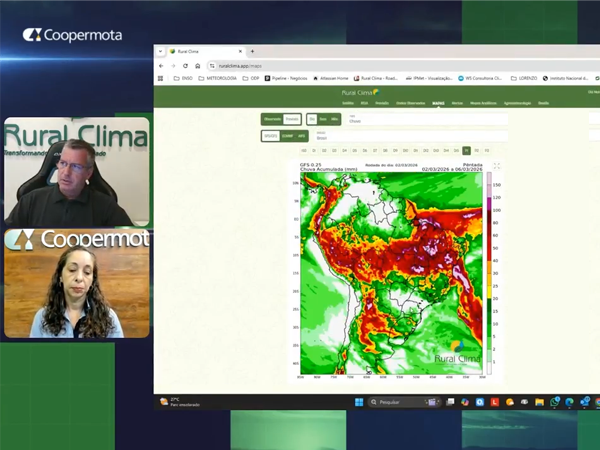Select the P3 pentad button

tap(487, 151)
